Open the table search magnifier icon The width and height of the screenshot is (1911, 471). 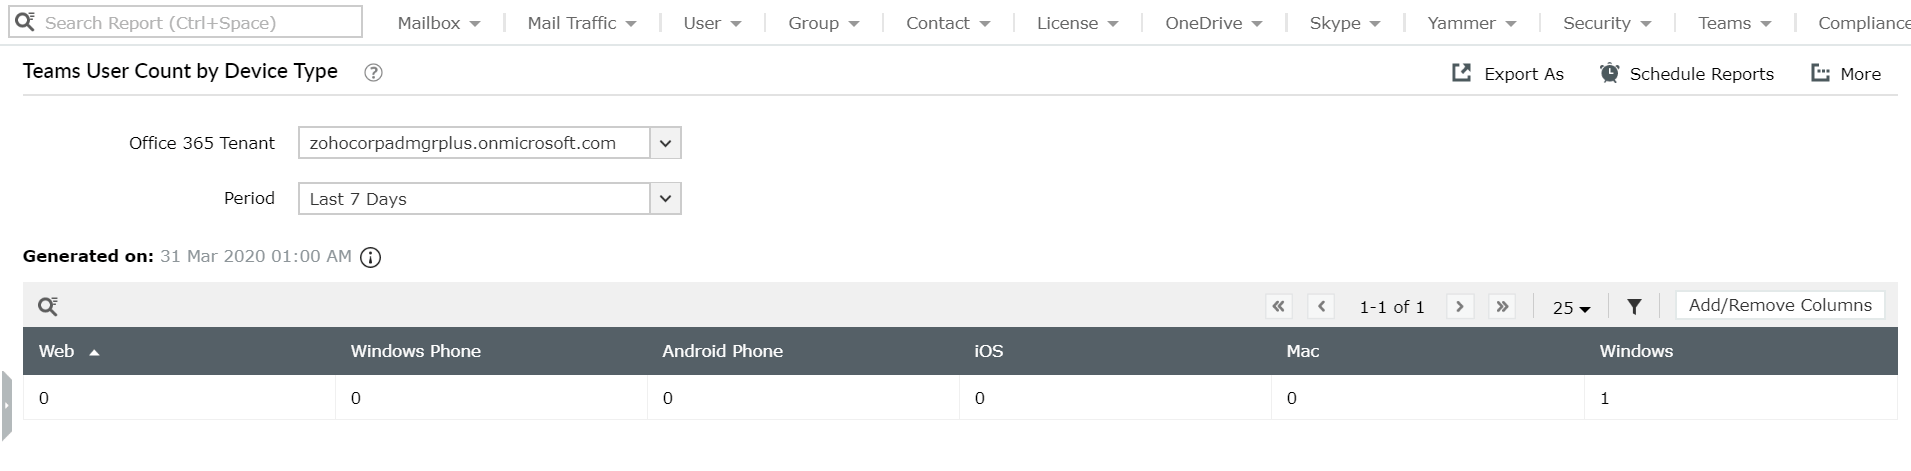point(47,306)
